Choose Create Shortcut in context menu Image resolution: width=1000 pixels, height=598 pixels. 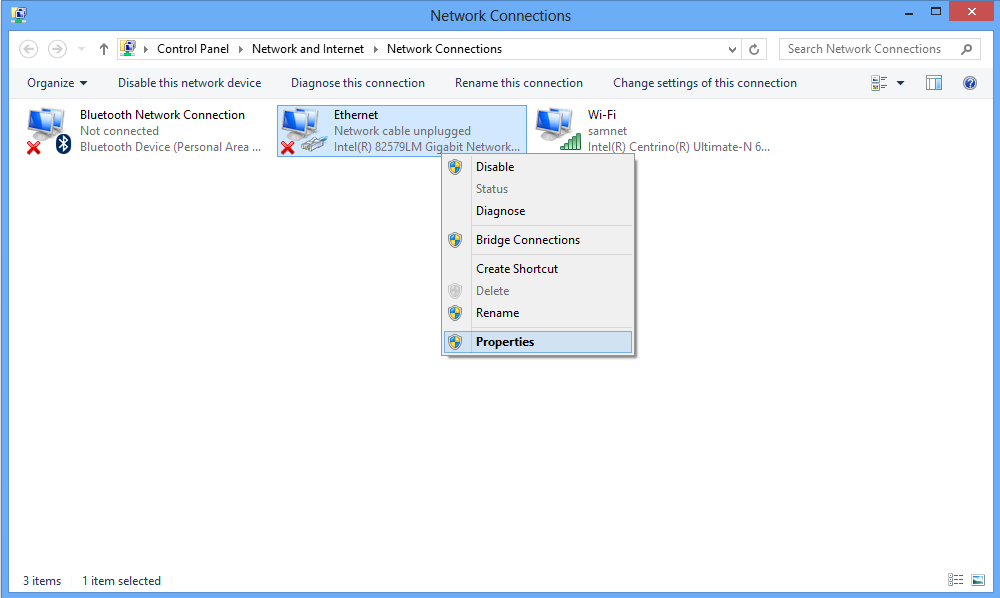pos(538,269)
